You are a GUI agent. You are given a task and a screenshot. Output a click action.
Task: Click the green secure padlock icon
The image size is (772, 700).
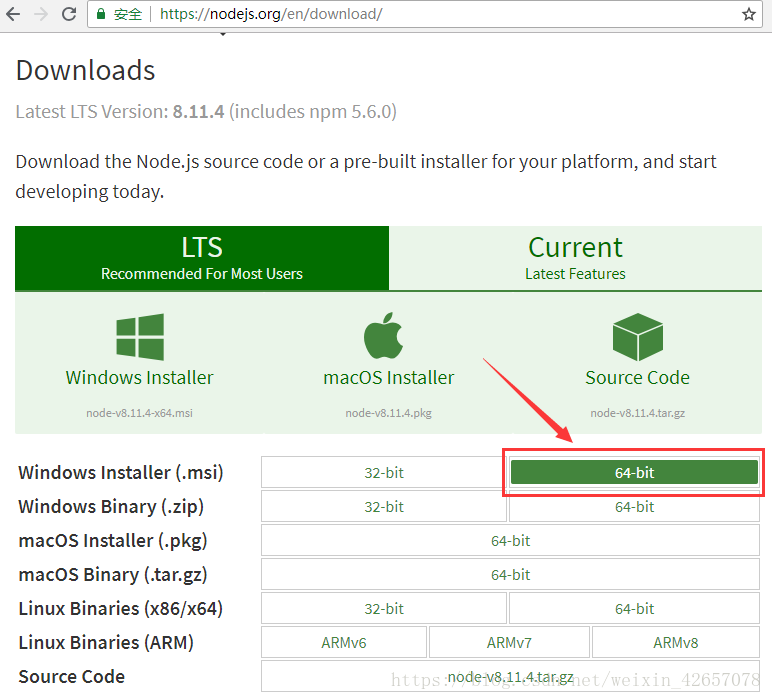[101, 14]
